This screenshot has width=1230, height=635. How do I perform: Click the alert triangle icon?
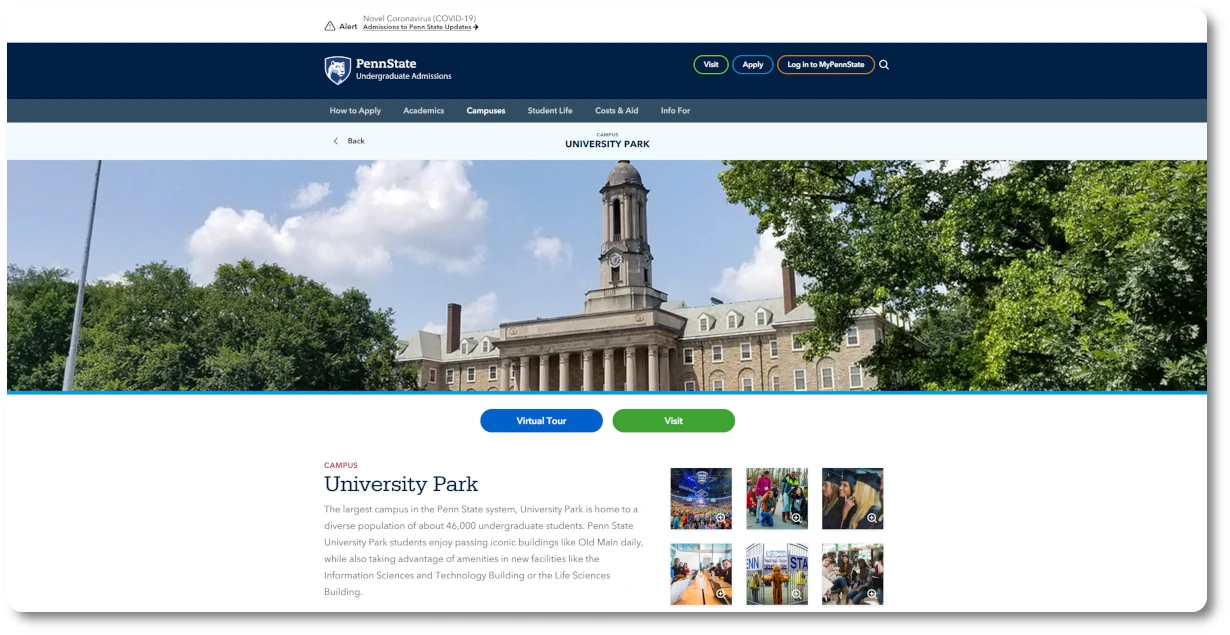(330, 26)
